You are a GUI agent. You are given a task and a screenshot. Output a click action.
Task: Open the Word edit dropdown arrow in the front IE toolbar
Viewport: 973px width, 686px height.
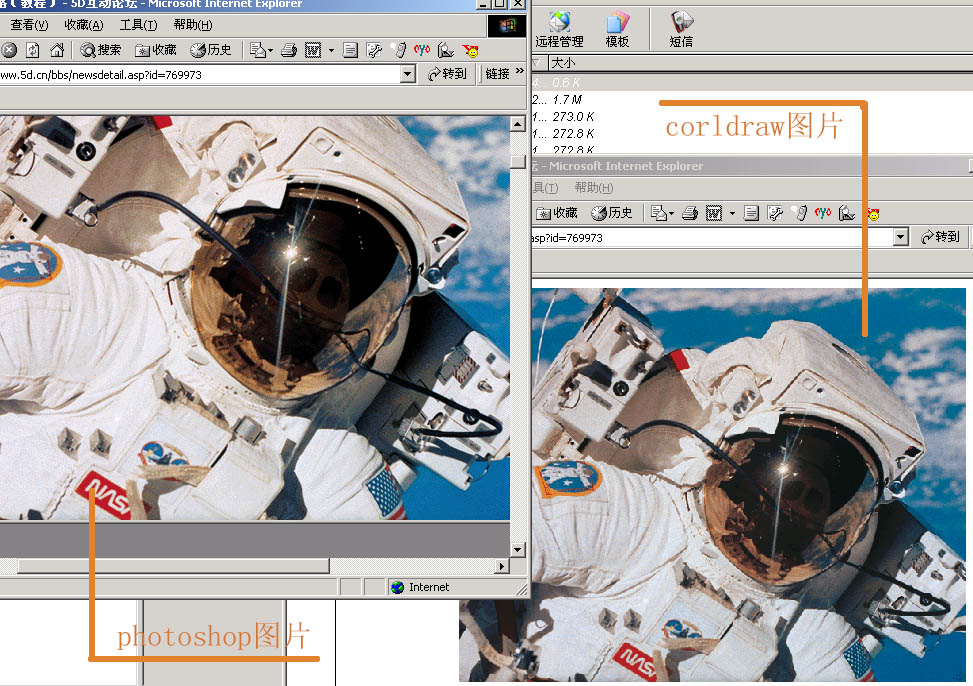331,50
